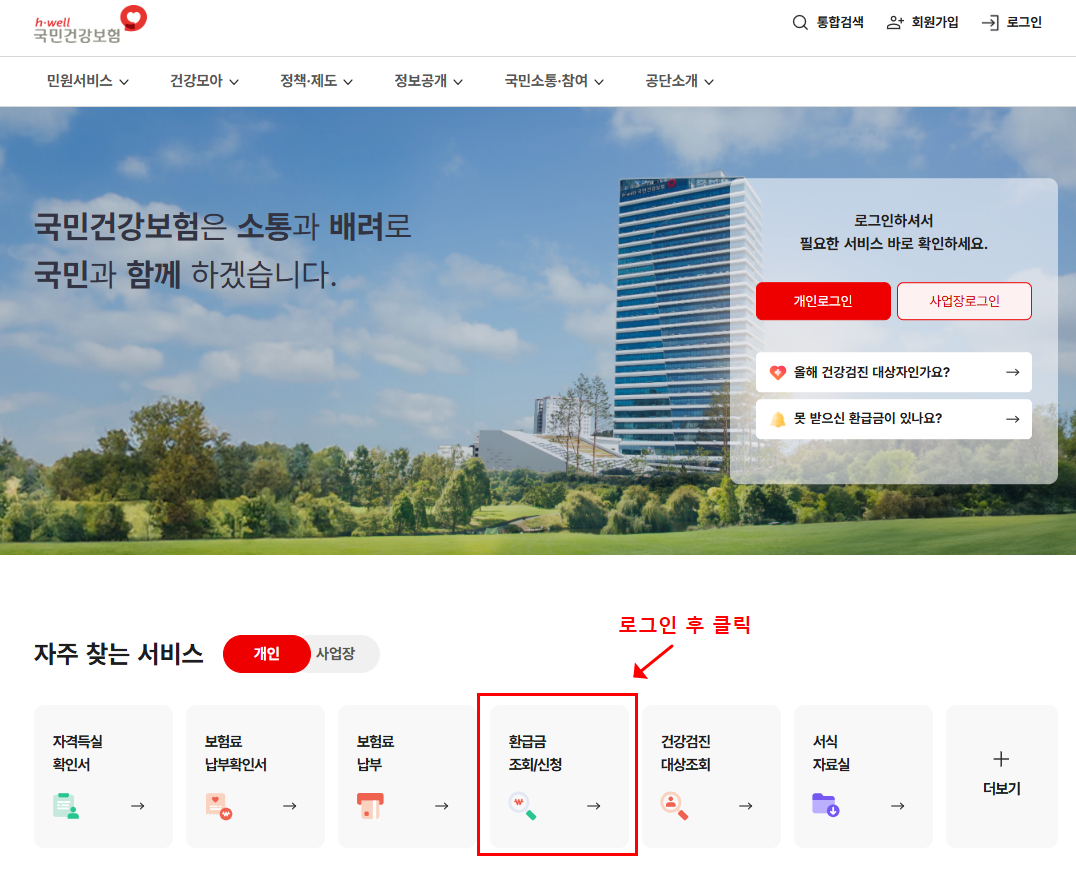Open the 자격득실 확인서 card title
This screenshot has width=1076, height=877.
pyautogui.click(x=78, y=753)
